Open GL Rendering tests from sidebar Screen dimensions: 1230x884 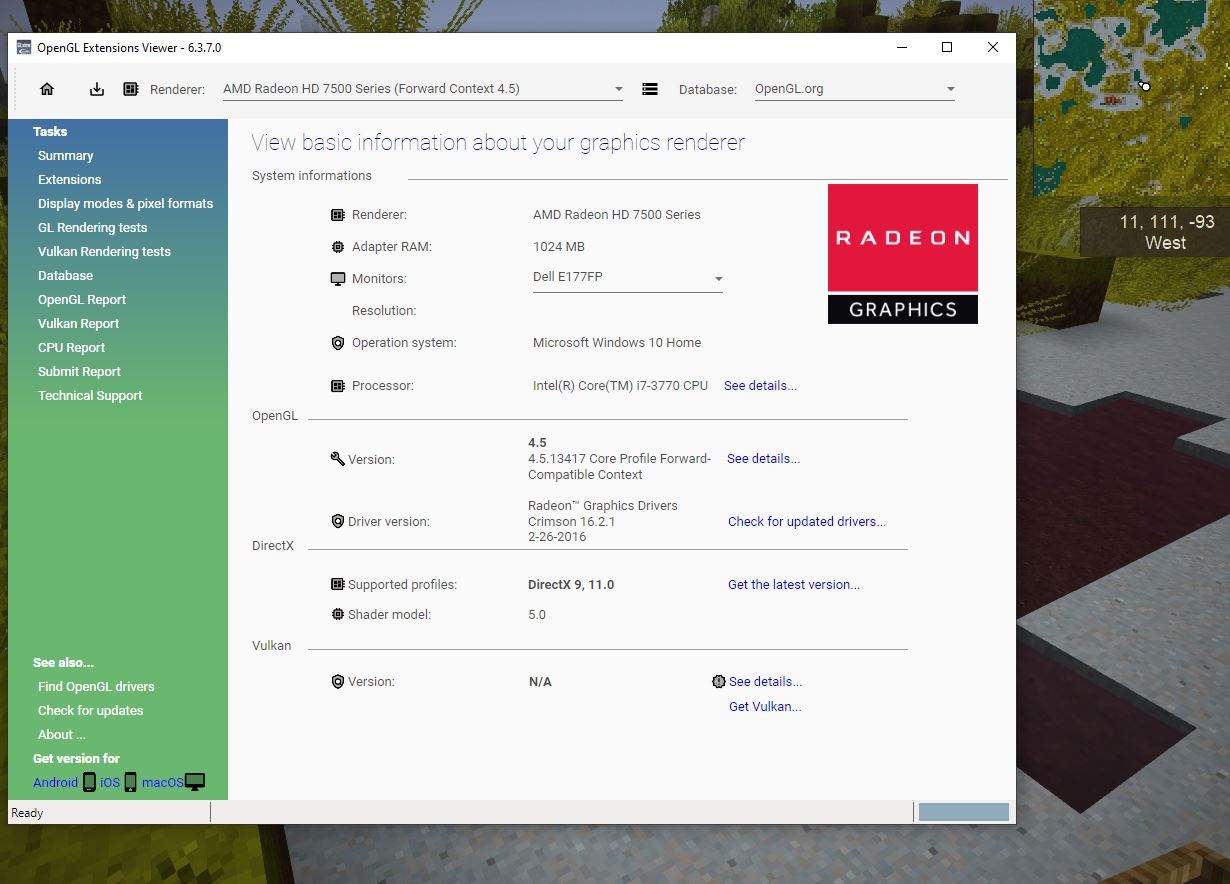(x=92, y=228)
